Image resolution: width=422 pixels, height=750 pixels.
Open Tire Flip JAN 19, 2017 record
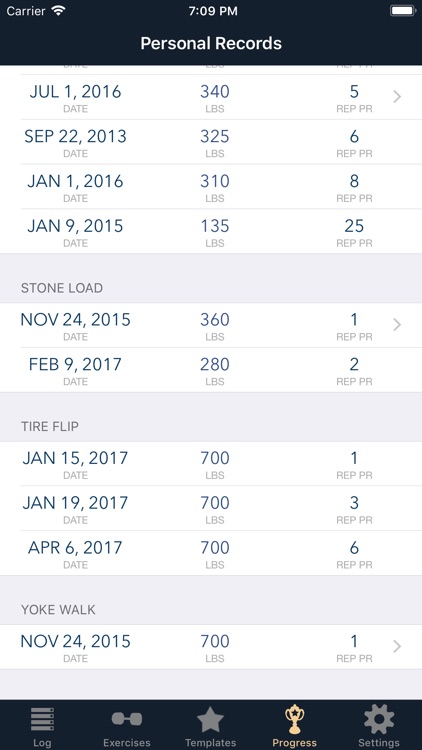coord(211,508)
